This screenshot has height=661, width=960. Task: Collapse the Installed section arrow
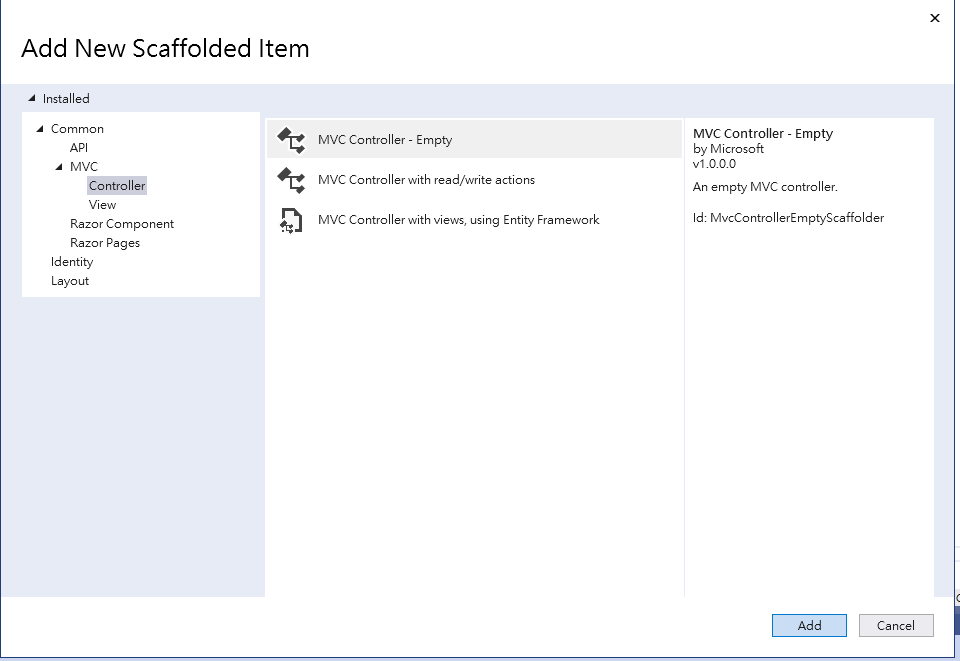click(x=32, y=99)
